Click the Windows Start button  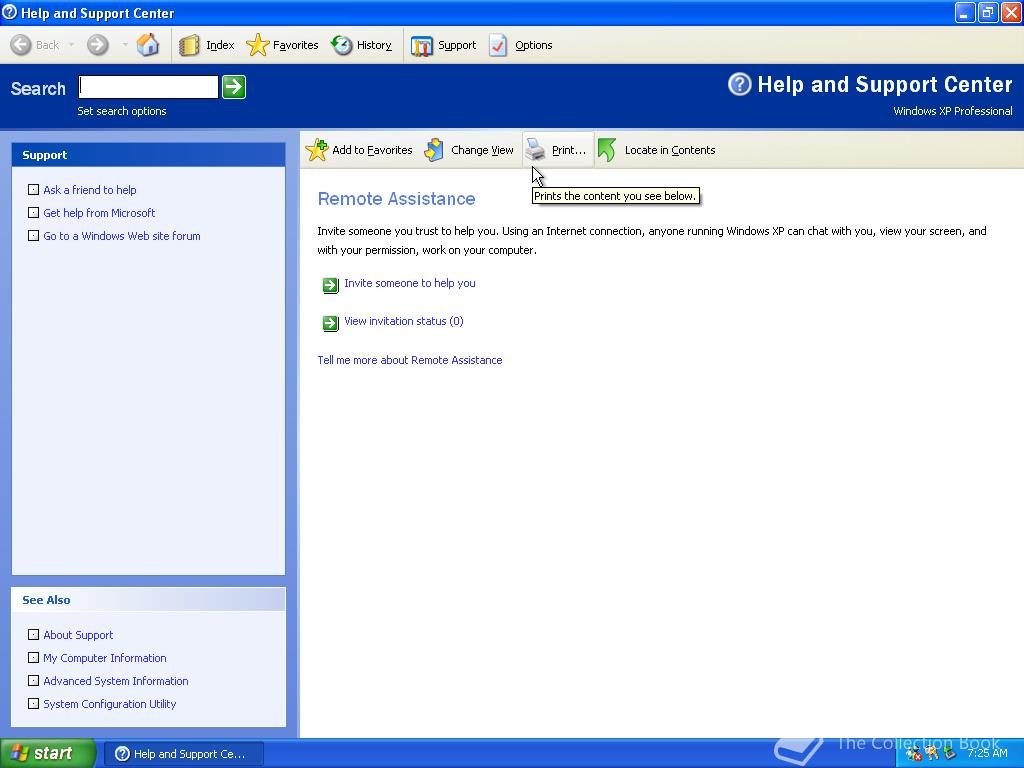point(48,753)
